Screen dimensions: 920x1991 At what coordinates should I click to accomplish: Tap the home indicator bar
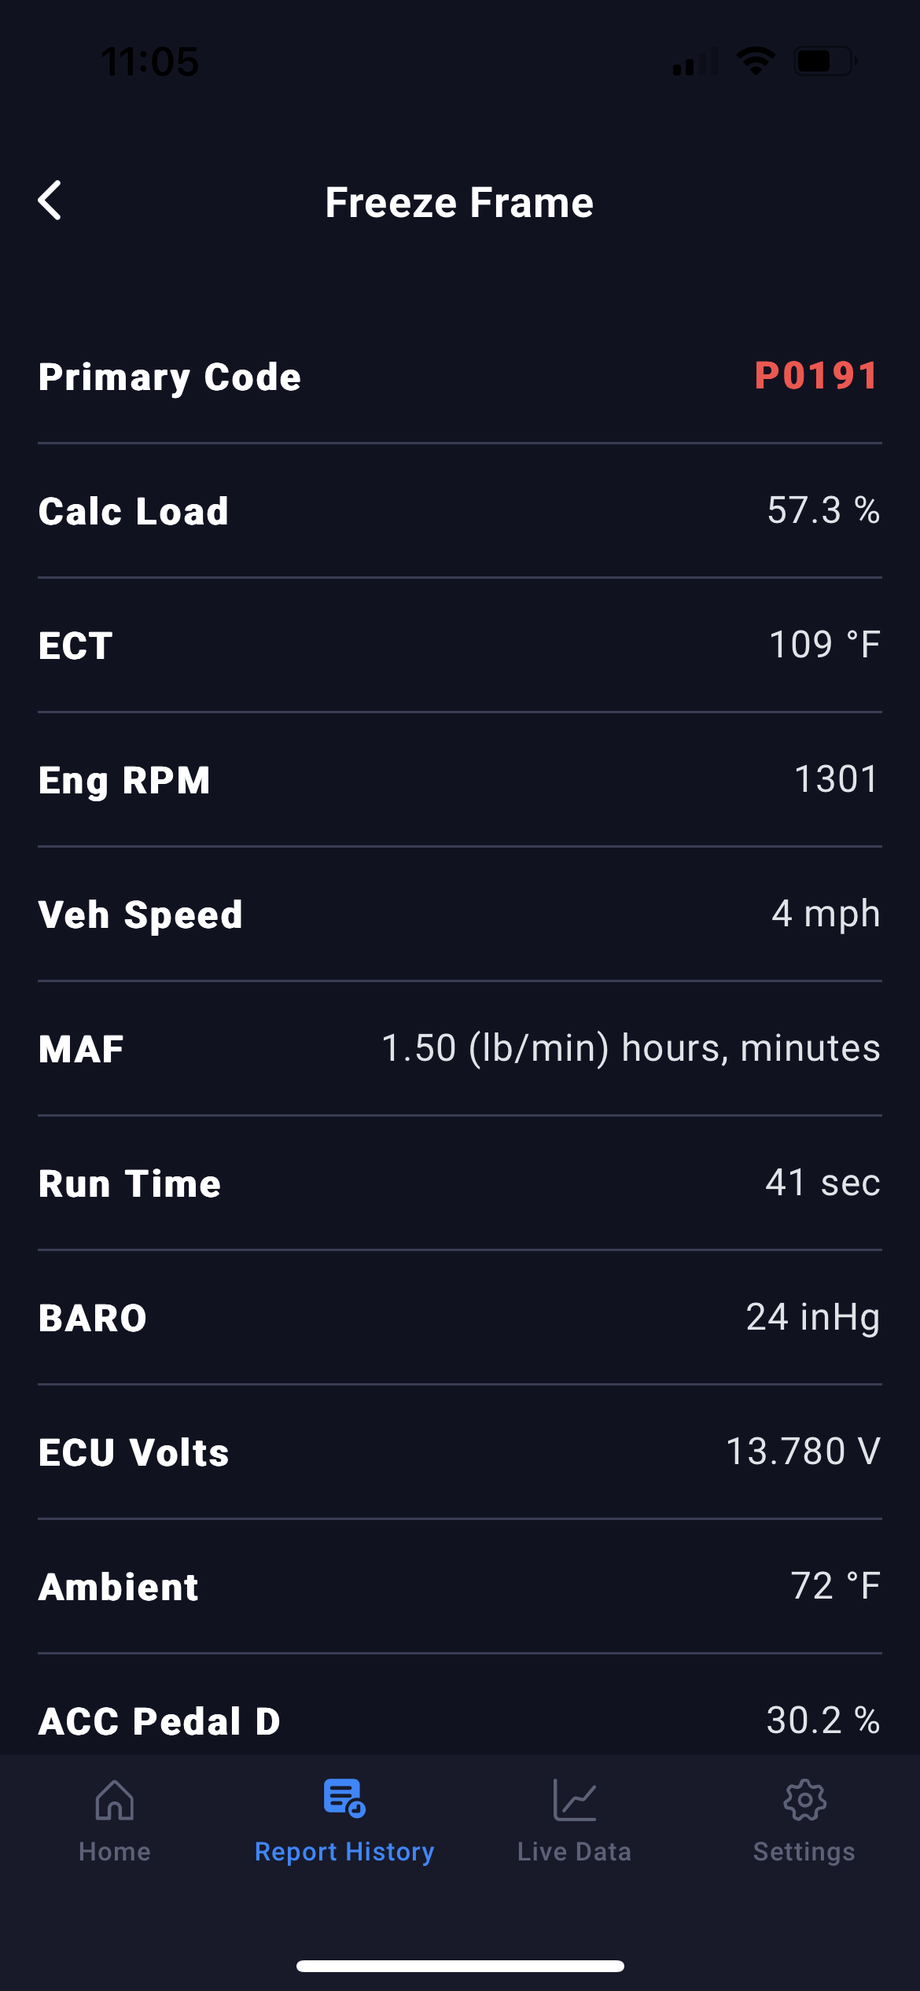tap(460, 1966)
